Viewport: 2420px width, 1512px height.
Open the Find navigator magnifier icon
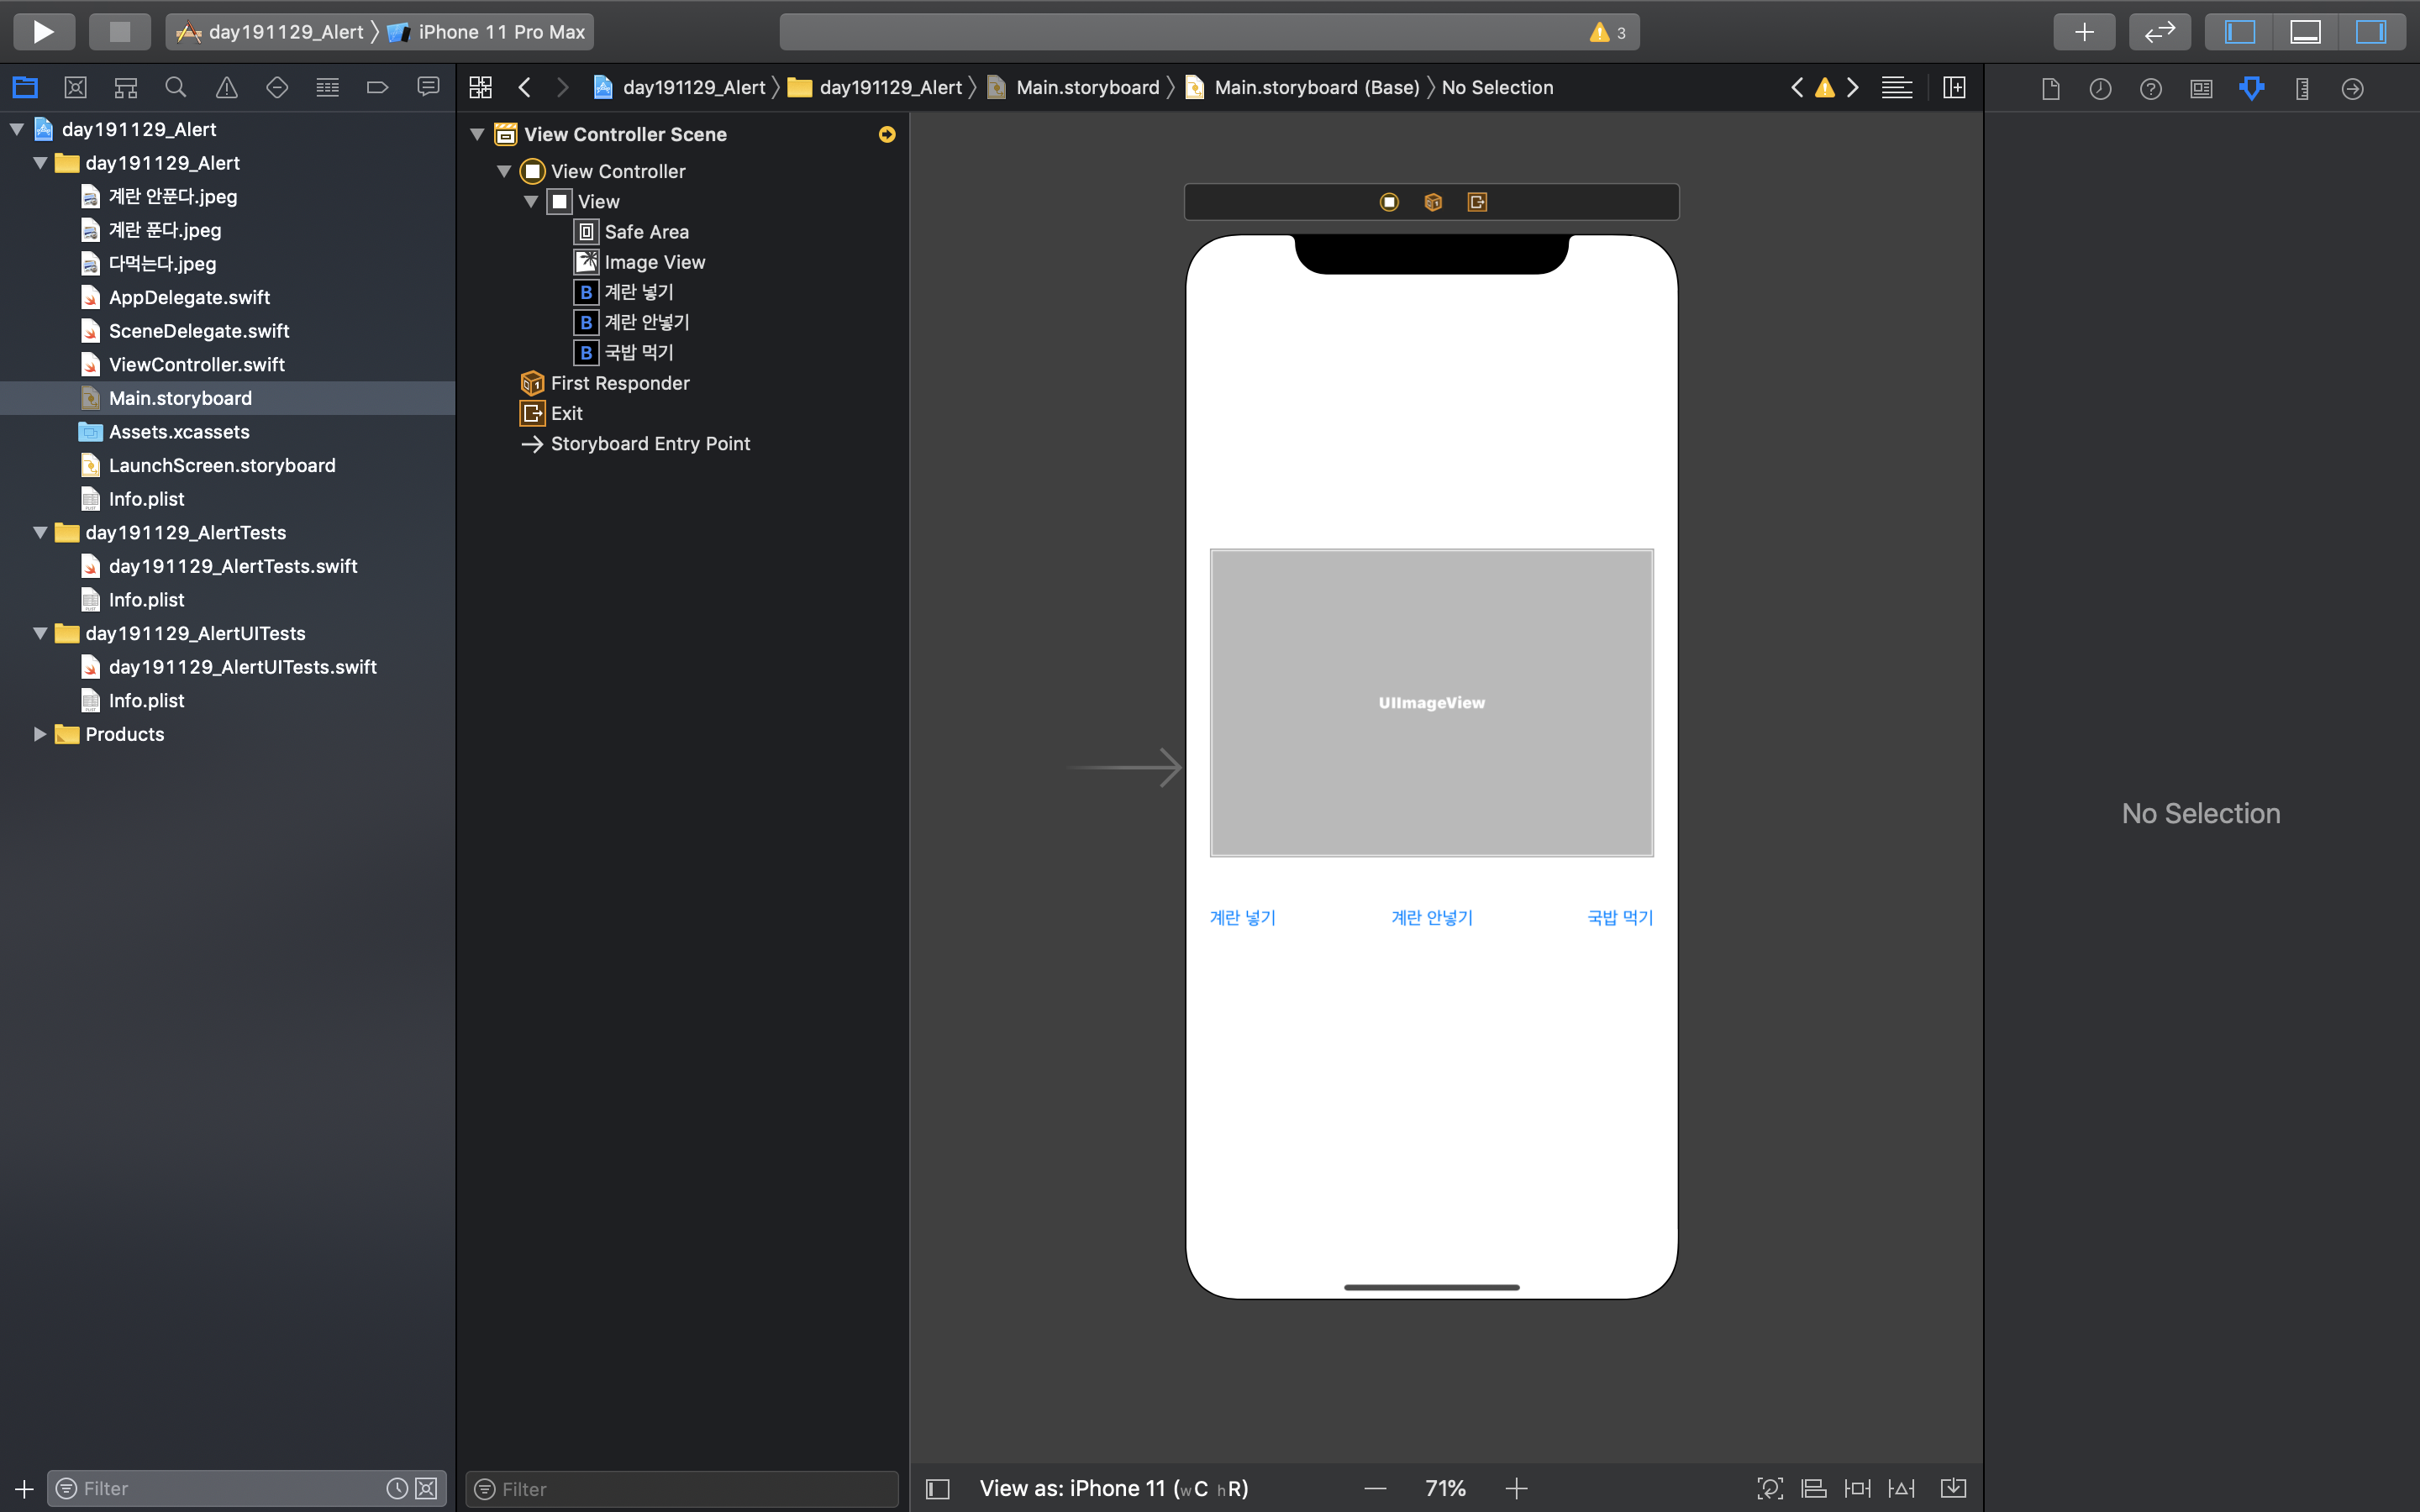coord(176,88)
